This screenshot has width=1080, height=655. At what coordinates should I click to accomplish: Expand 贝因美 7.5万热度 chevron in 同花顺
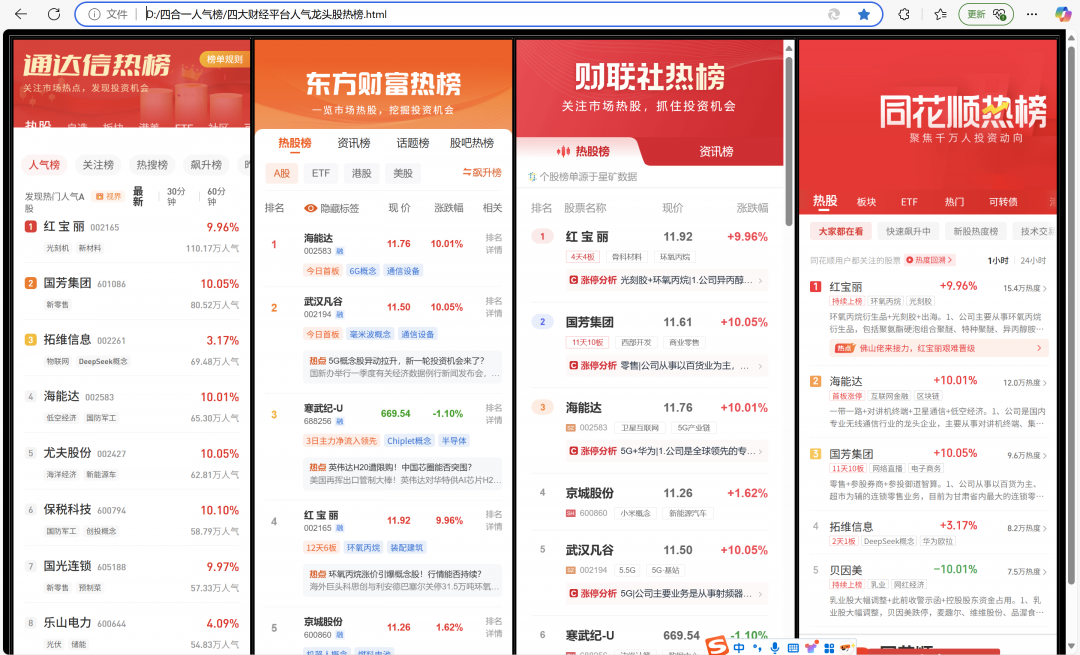(1045, 572)
